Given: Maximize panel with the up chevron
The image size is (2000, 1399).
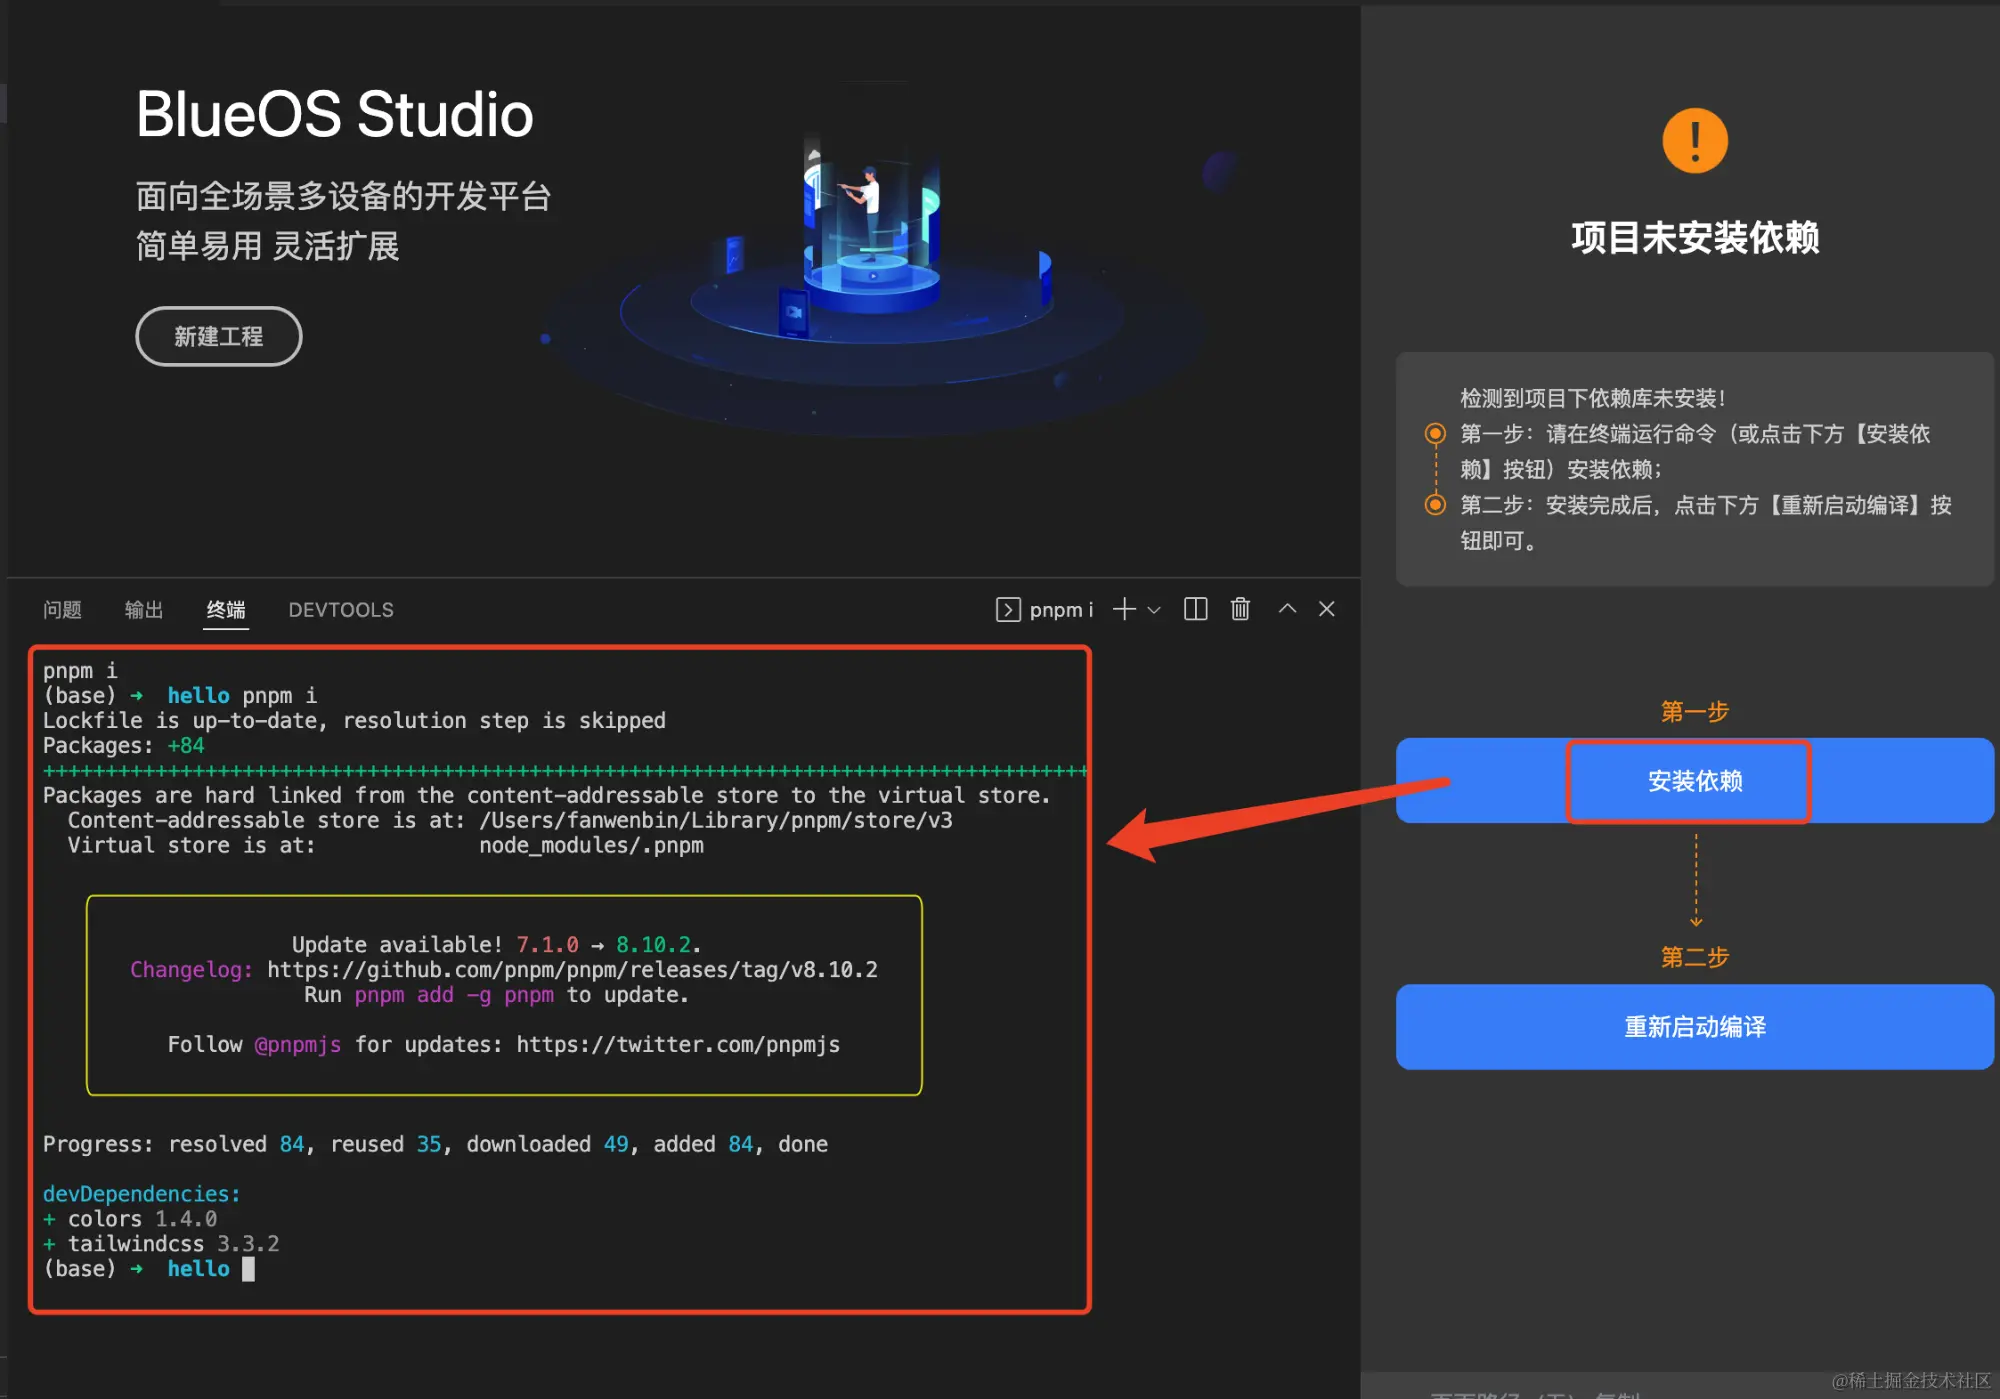Looking at the screenshot, I should [x=1287, y=608].
